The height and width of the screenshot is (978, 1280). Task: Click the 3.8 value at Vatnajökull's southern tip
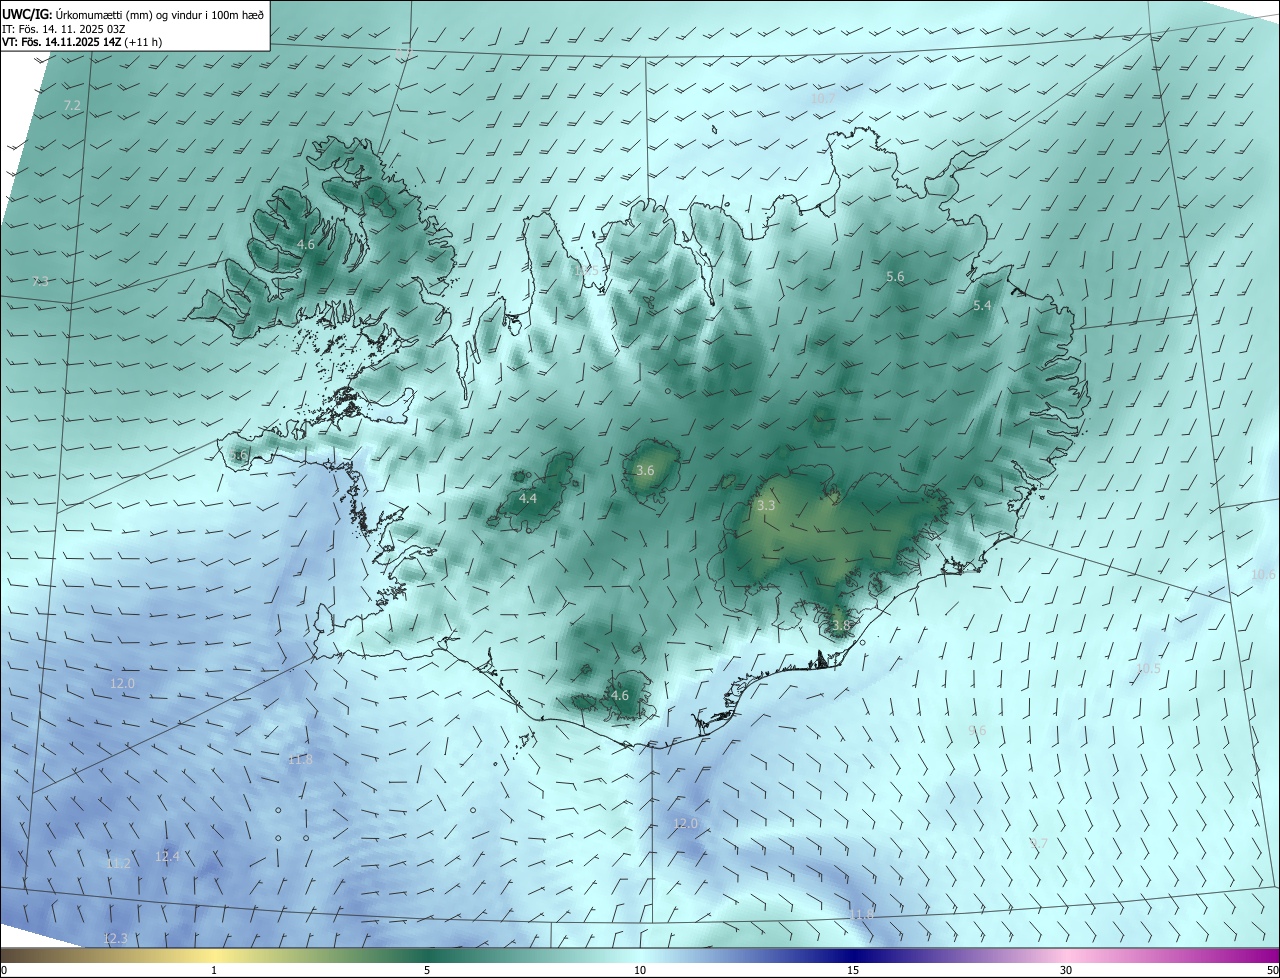click(x=841, y=626)
